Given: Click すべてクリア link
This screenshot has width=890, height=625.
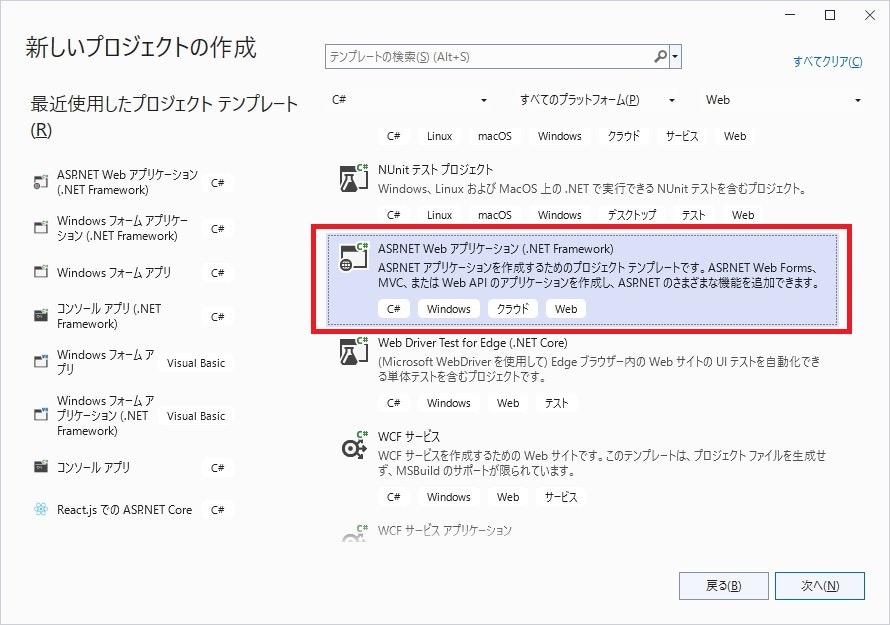Looking at the screenshot, I should coord(828,61).
